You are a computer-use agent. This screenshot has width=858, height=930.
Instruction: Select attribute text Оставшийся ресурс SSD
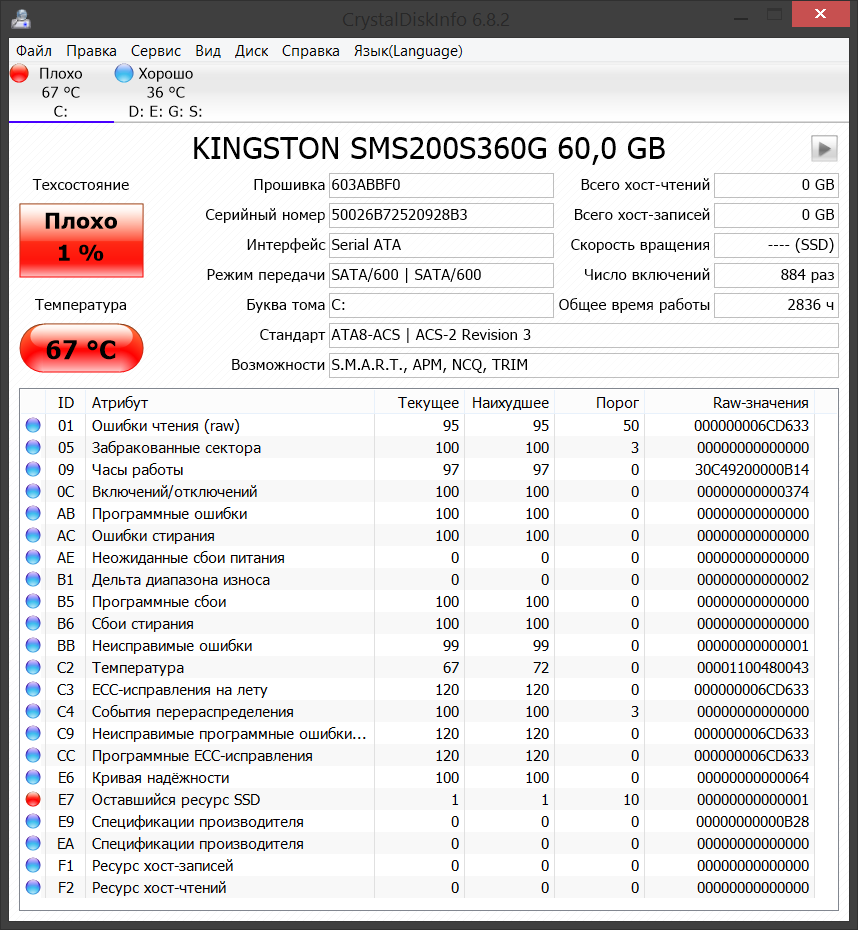(176, 800)
